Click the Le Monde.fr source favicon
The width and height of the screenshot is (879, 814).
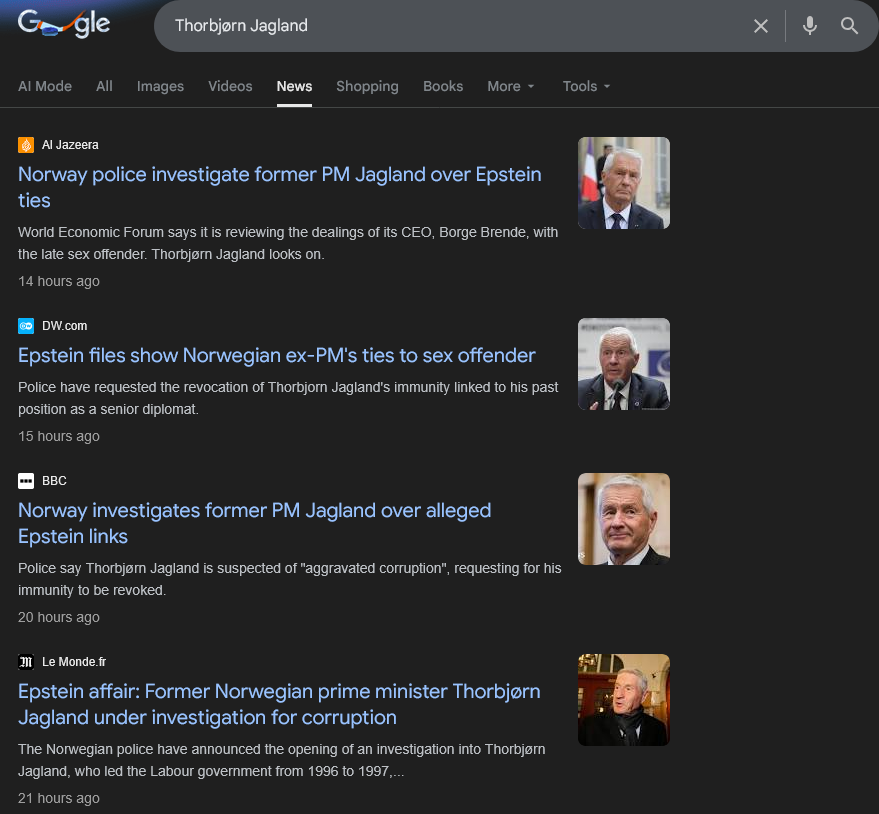click(26, 662)
